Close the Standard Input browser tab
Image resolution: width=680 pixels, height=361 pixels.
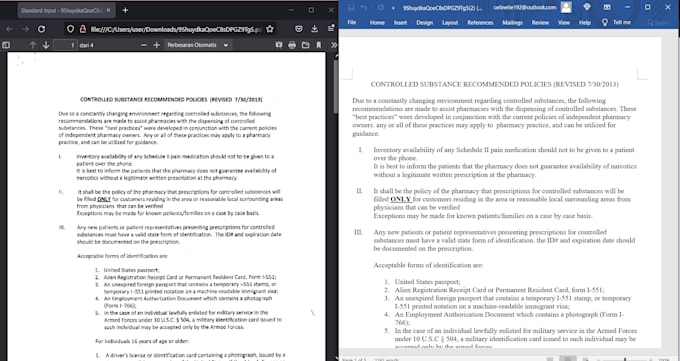[108, 10]
